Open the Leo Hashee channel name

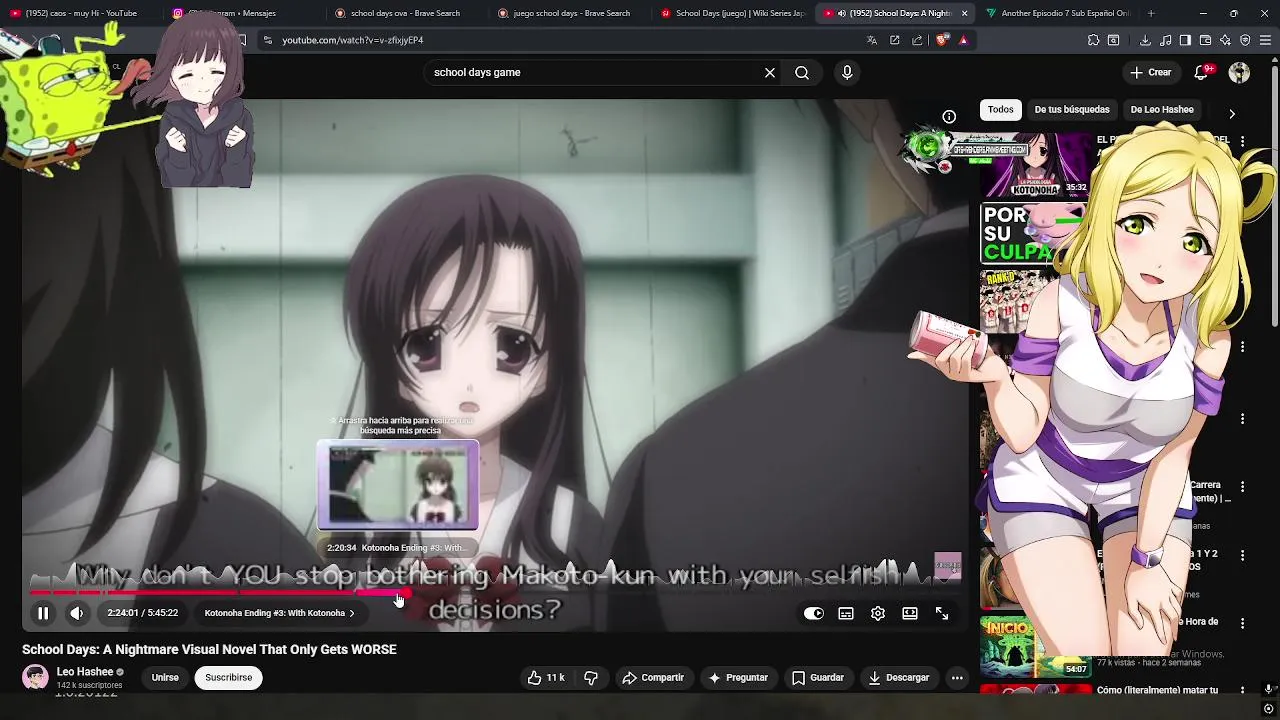point(85,672)
